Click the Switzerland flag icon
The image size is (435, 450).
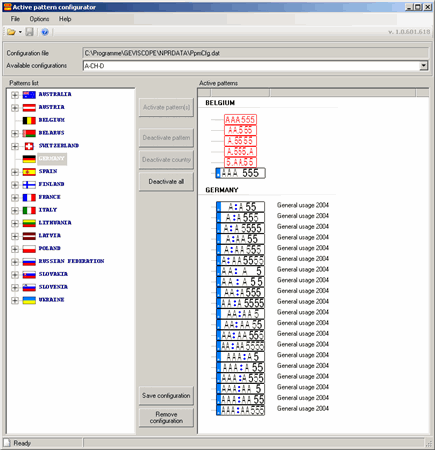29,146
